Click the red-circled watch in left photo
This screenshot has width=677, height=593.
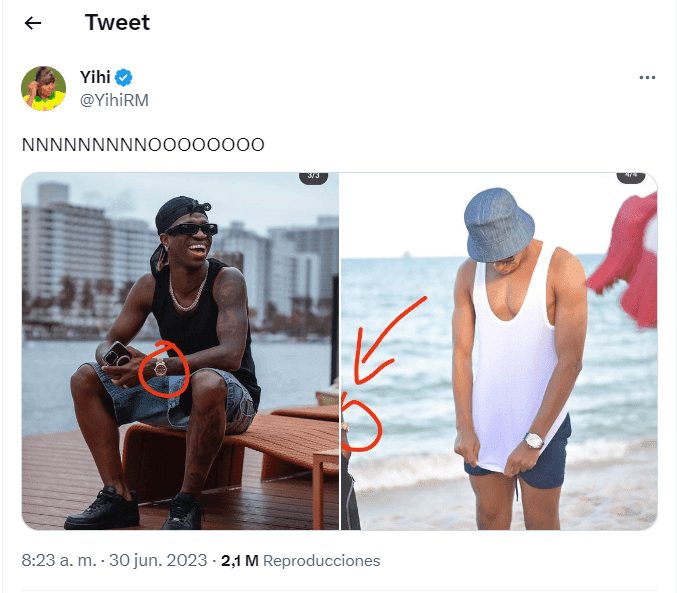(160, 368)
